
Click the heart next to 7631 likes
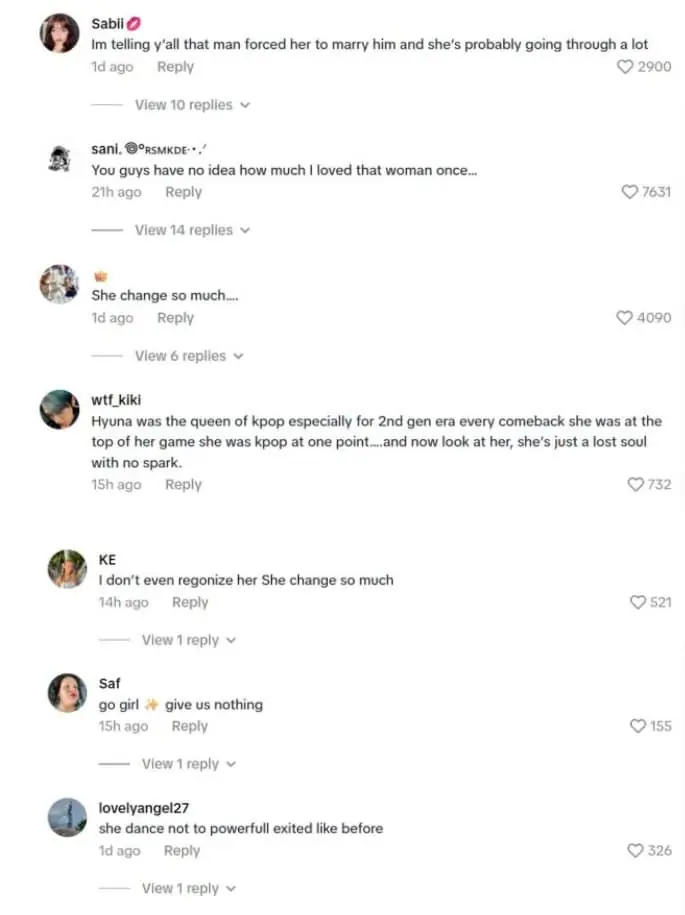click(x=630, y=192)
